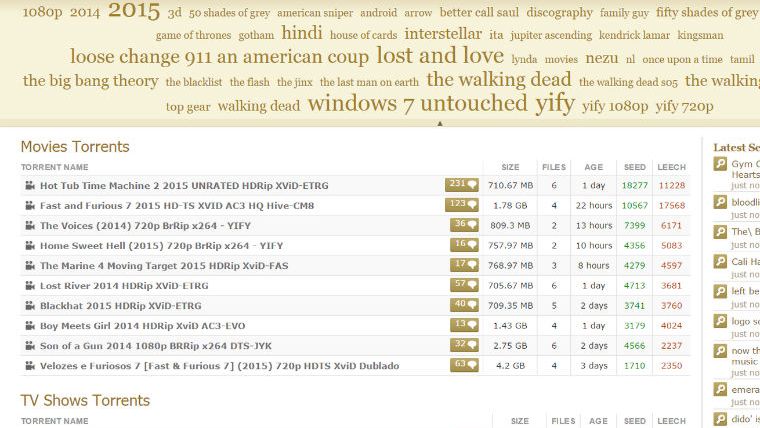The height and width of the screenshot is (428, 760).
Task: Click the 'house of cards' tag
Action: pos(364,35)
